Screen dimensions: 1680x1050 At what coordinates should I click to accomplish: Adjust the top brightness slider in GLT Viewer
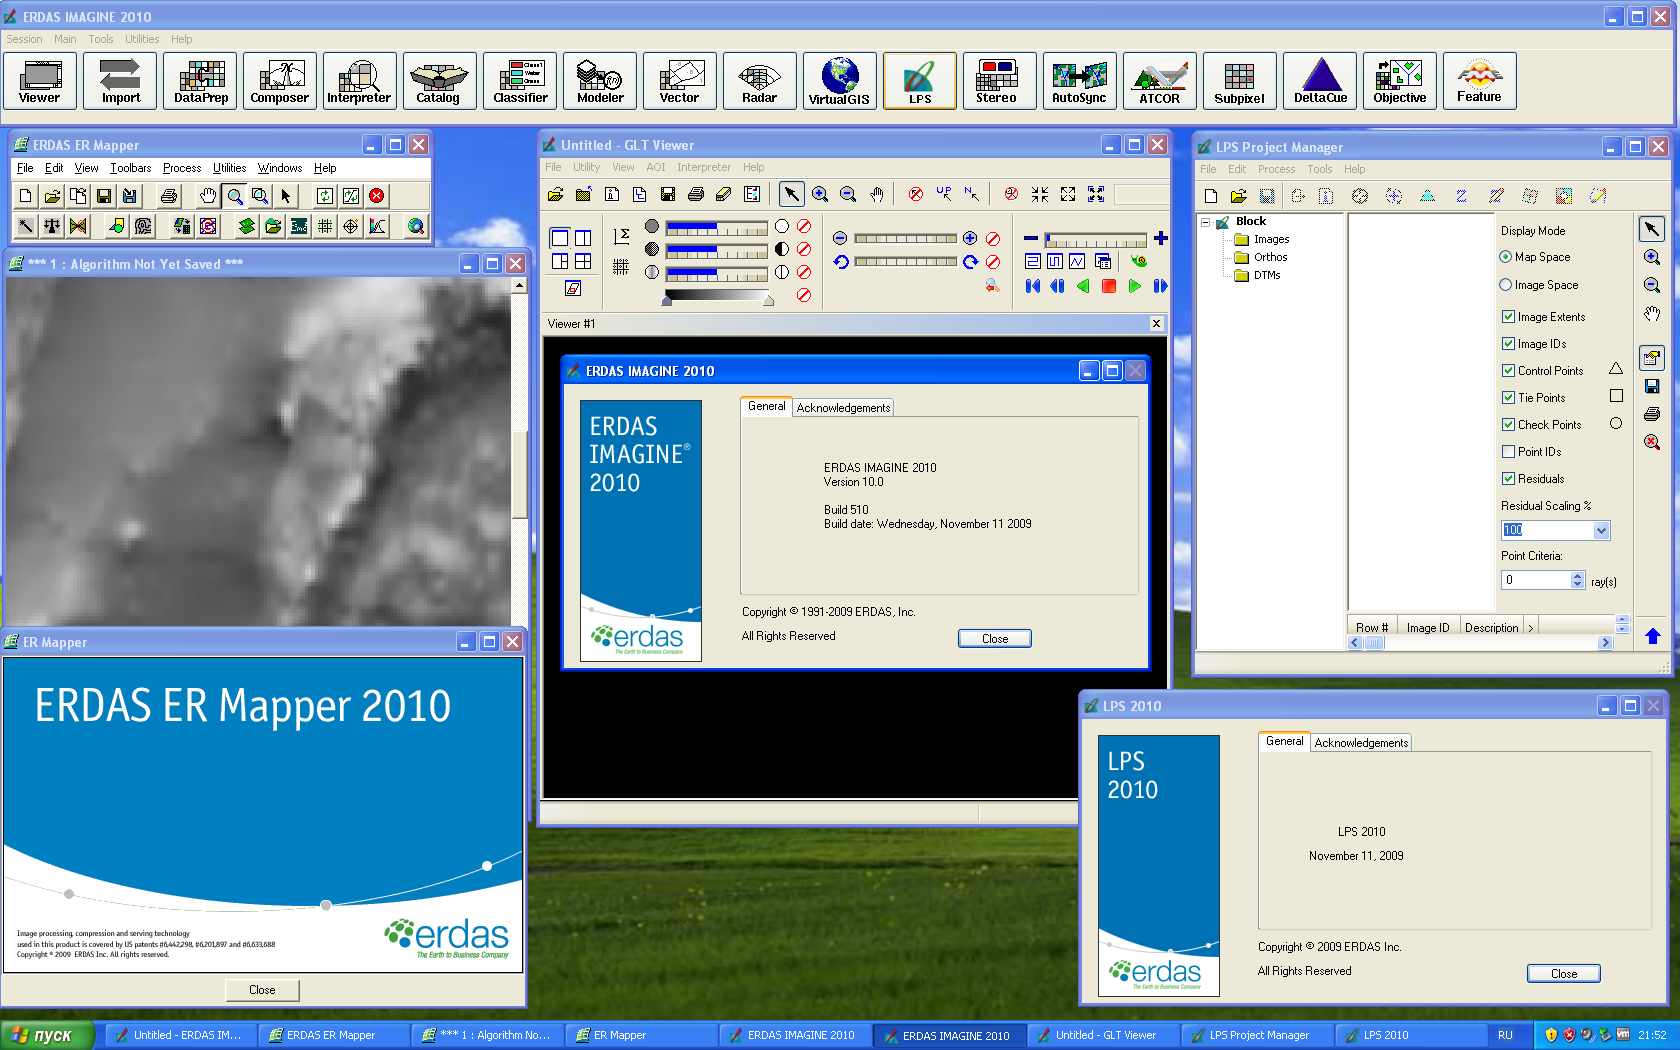(x=717, y=227)
